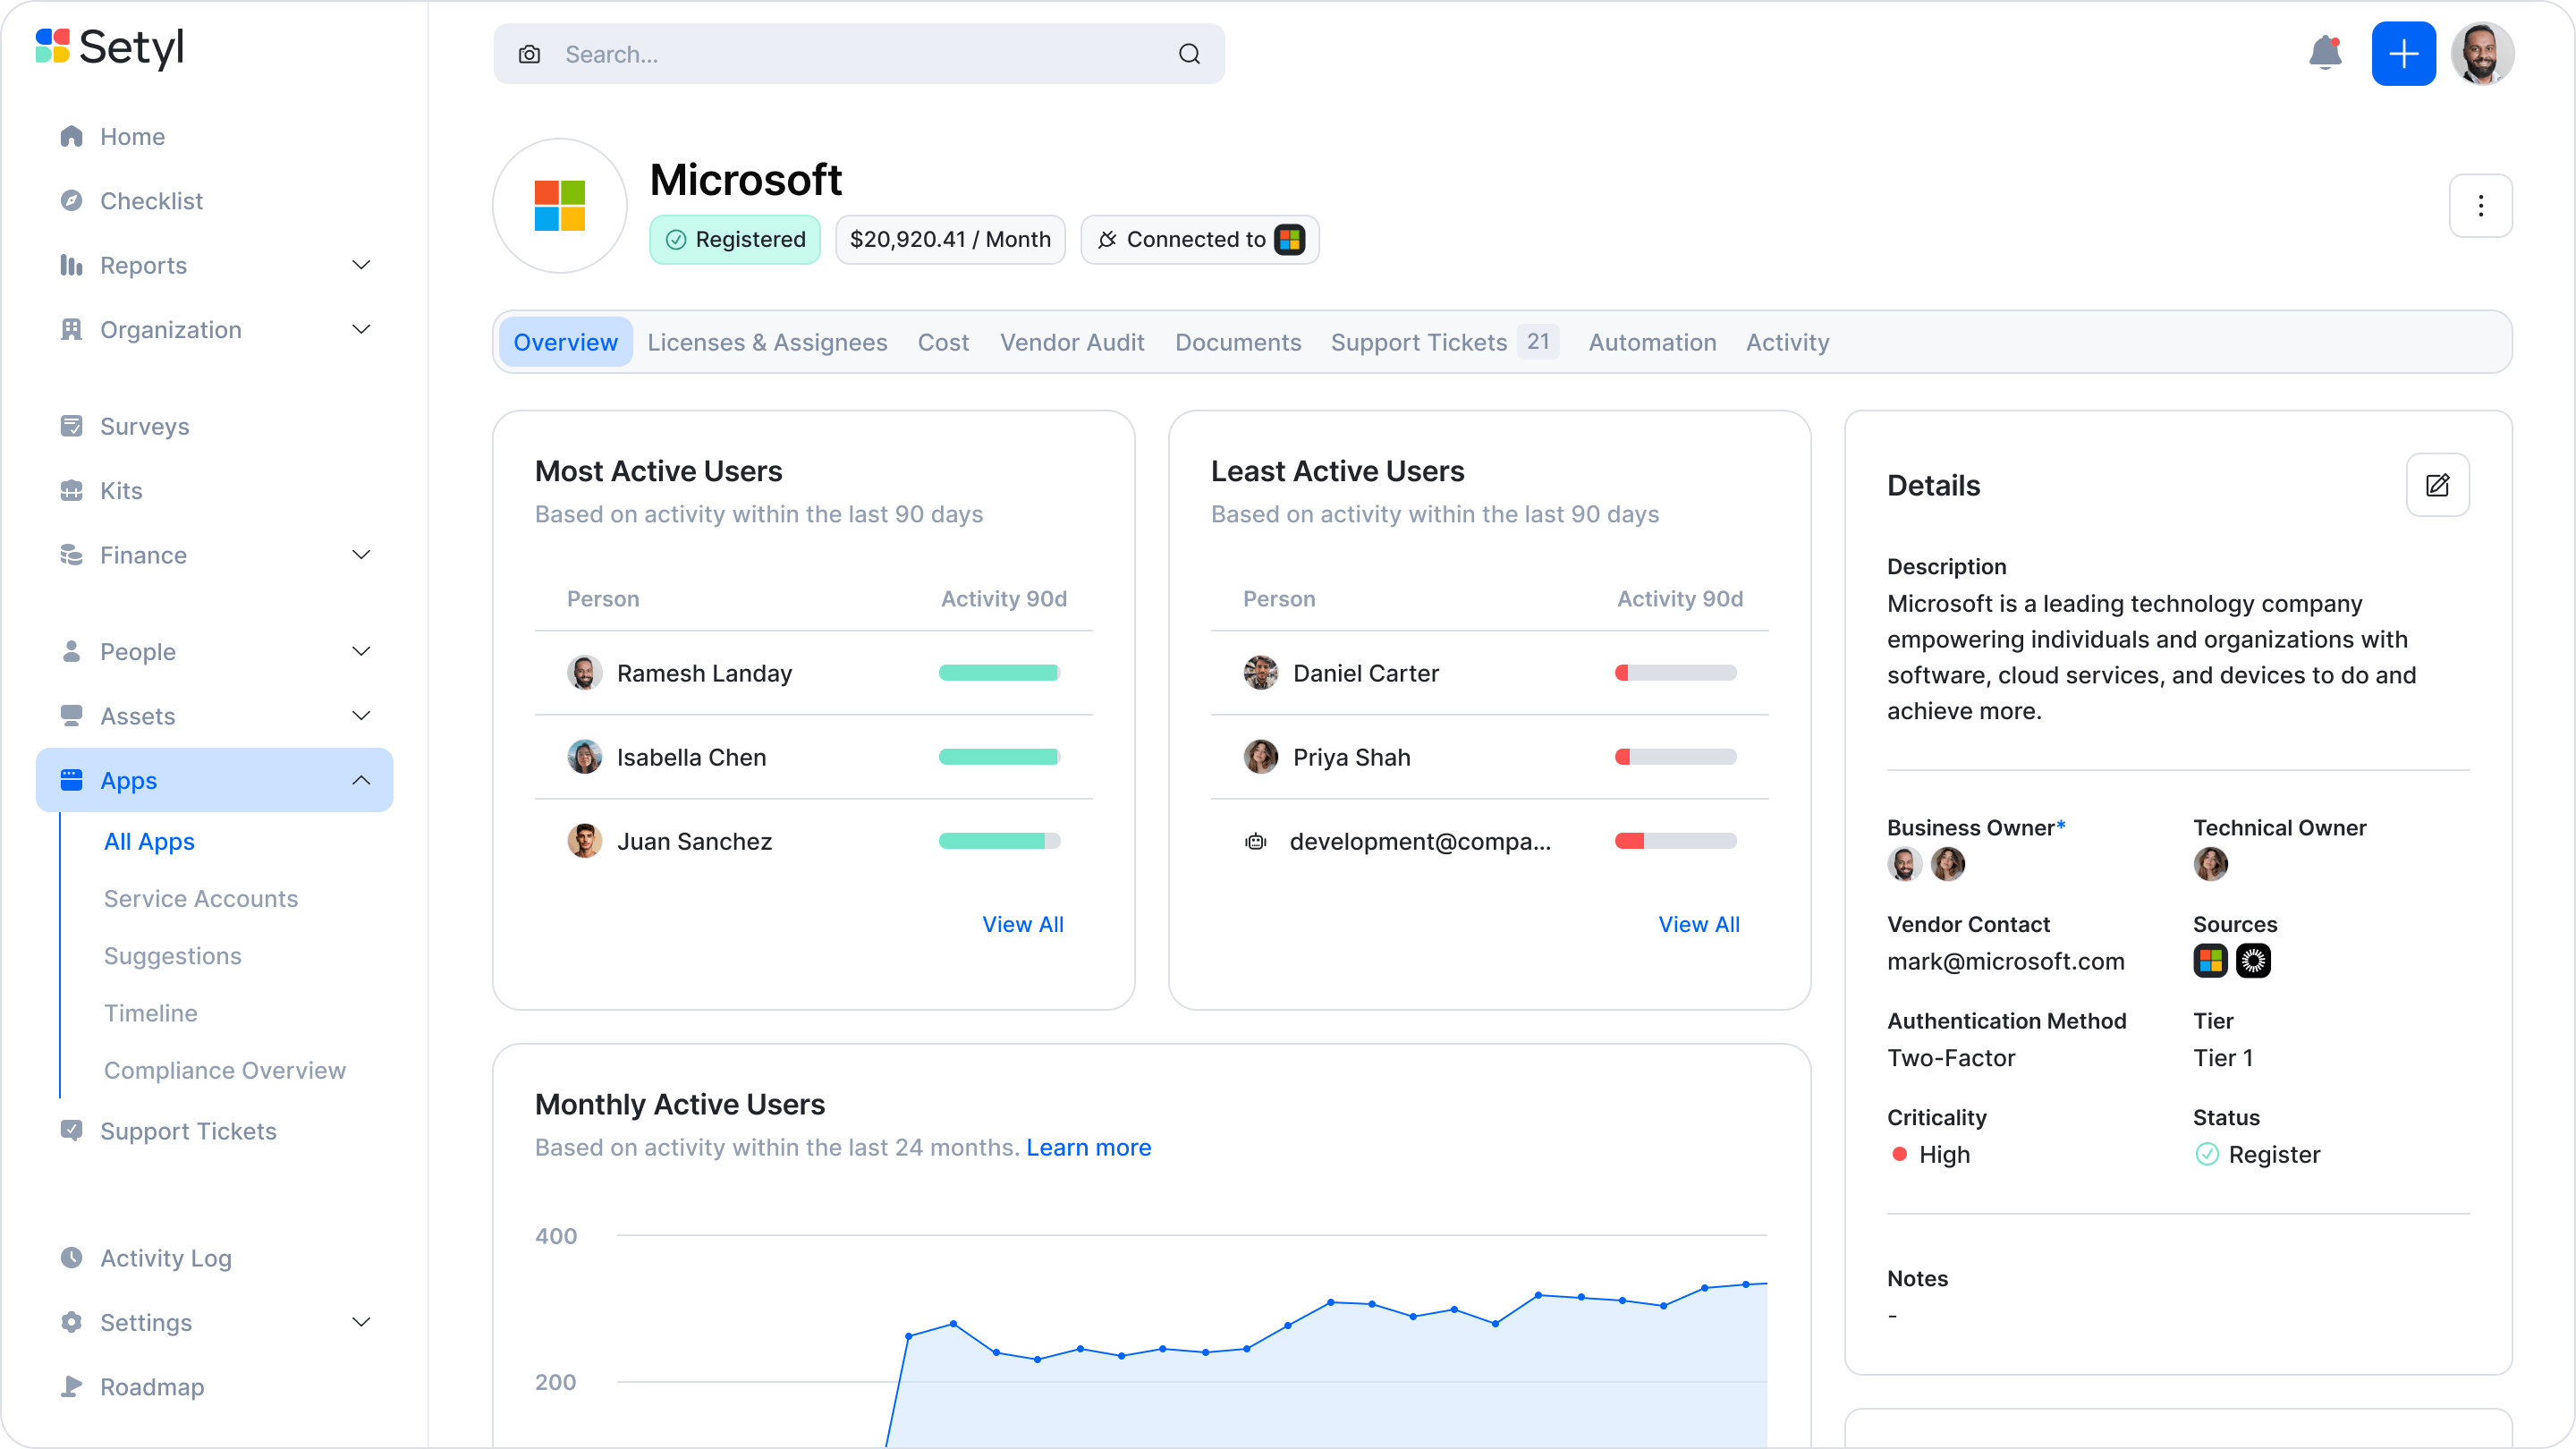The image size is (2576, 1449).
Task: Click the camera icon in the search bar
Action: click(x=529, y=54)
